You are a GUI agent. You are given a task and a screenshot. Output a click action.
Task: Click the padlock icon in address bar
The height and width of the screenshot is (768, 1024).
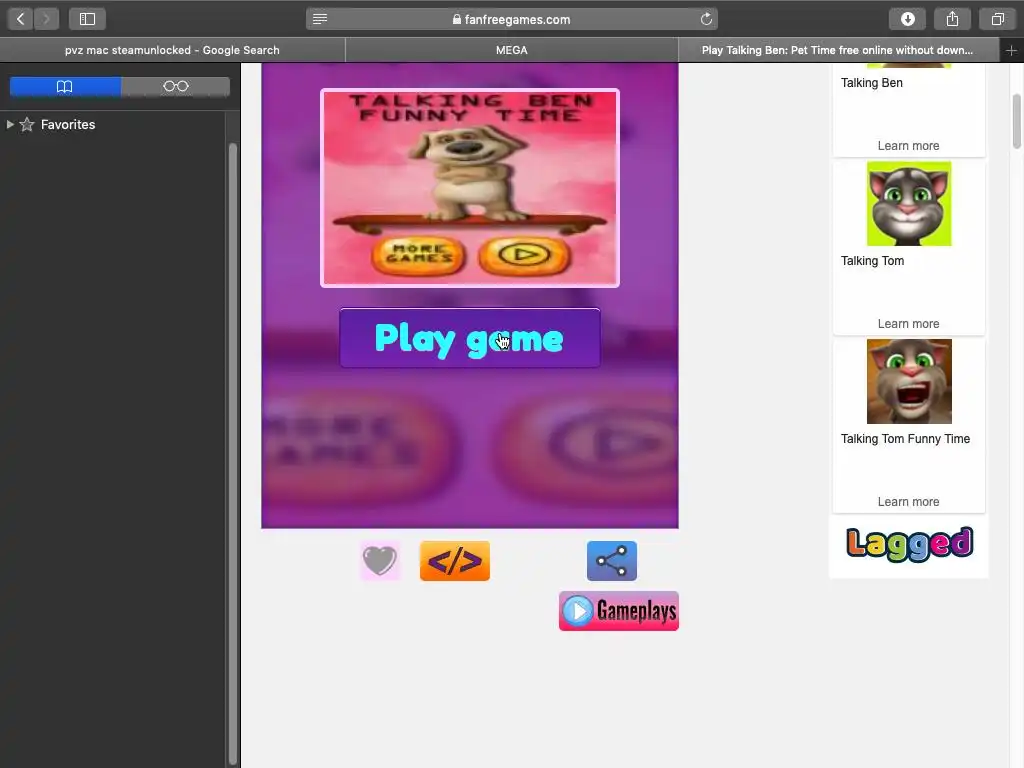coord(456,20)
